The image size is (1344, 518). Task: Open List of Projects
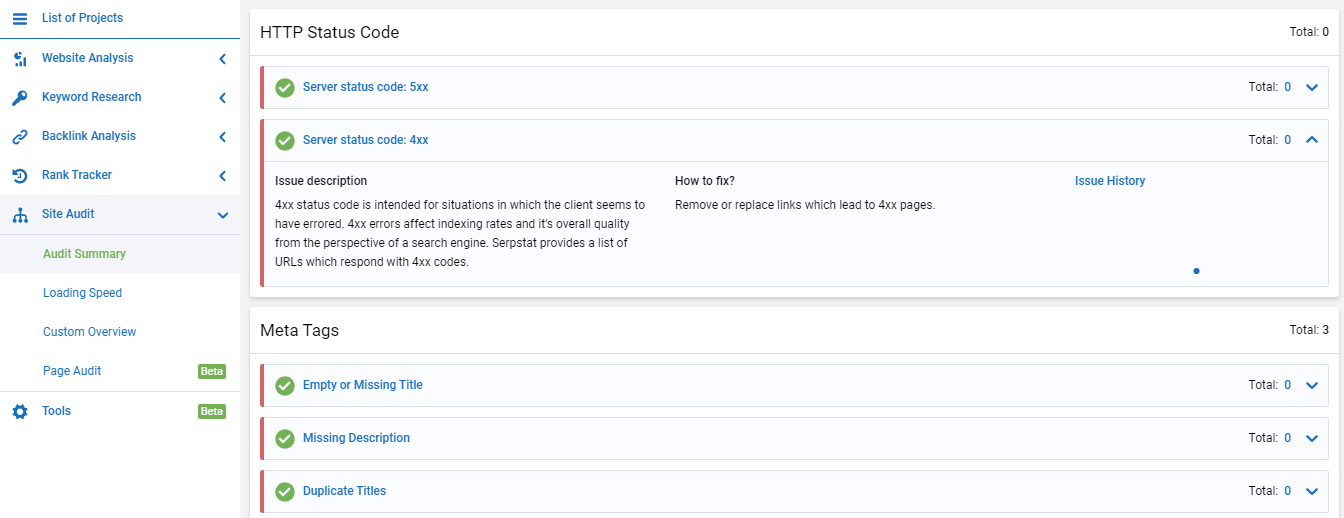[82, 18]
